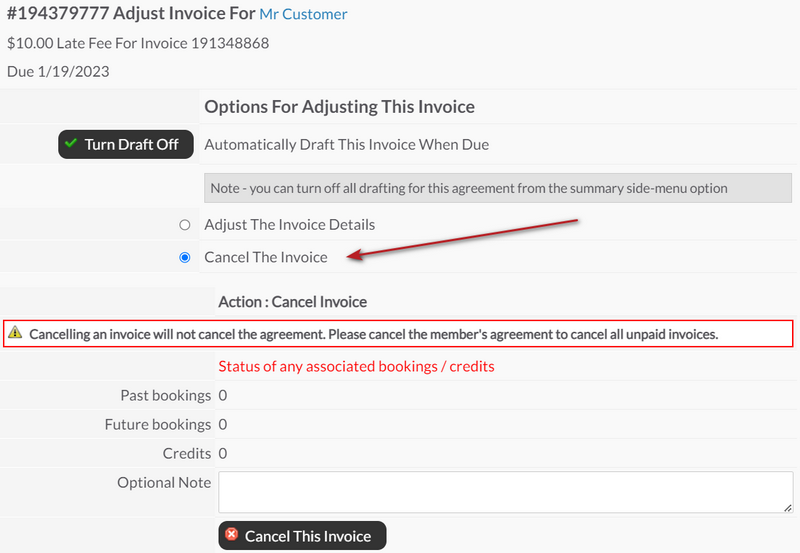The width and height of the screenshot is (800, 553).
Task: Click the yellow warning triangle icon
Action: (15, 332)
